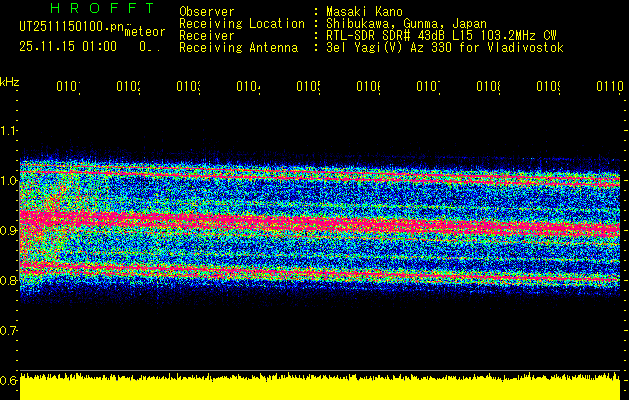Click the 0110 time marker at the right
This screenshot has height=400, width=629.
click(x=608, y=87)
